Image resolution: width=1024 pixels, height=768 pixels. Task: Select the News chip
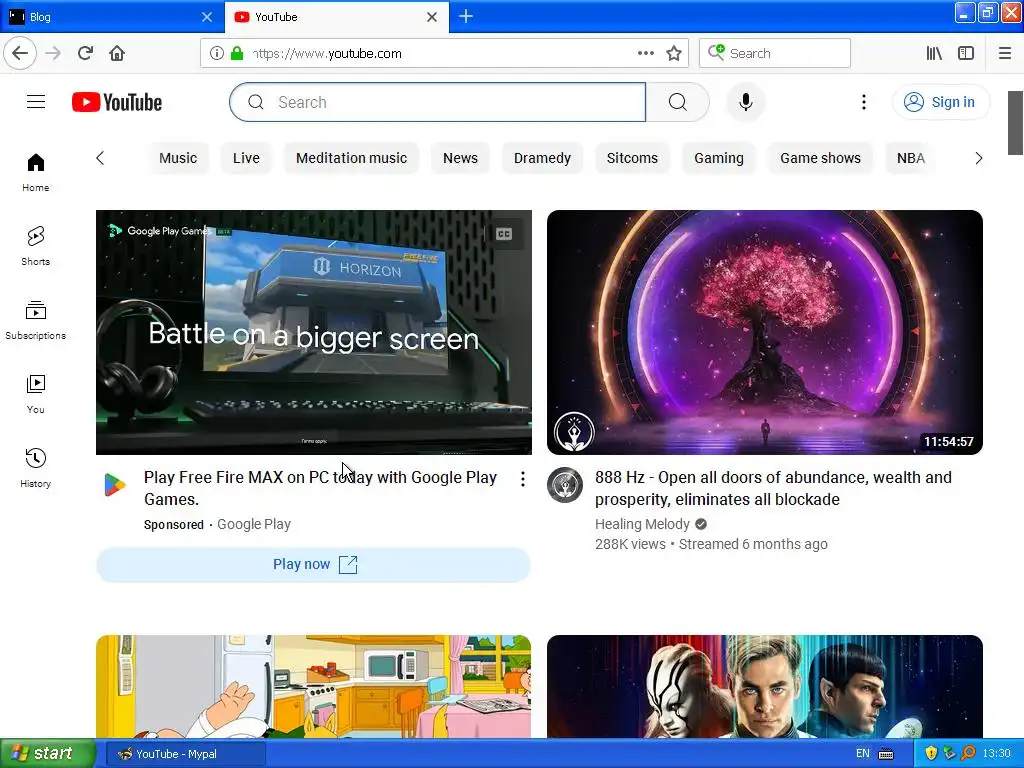coord(460,158)
